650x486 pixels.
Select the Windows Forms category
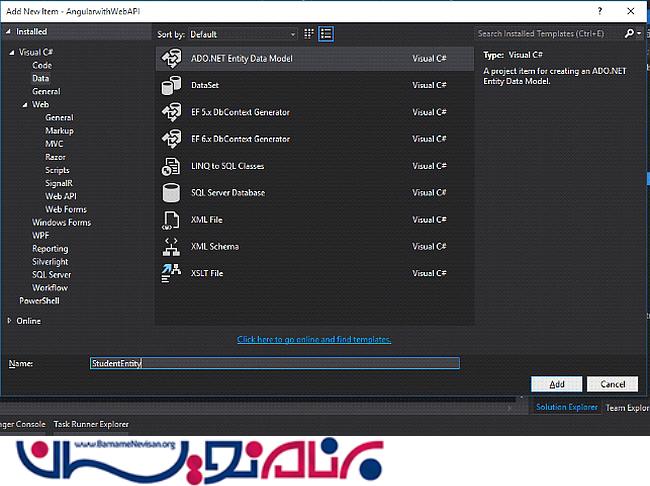pos(61,223)
